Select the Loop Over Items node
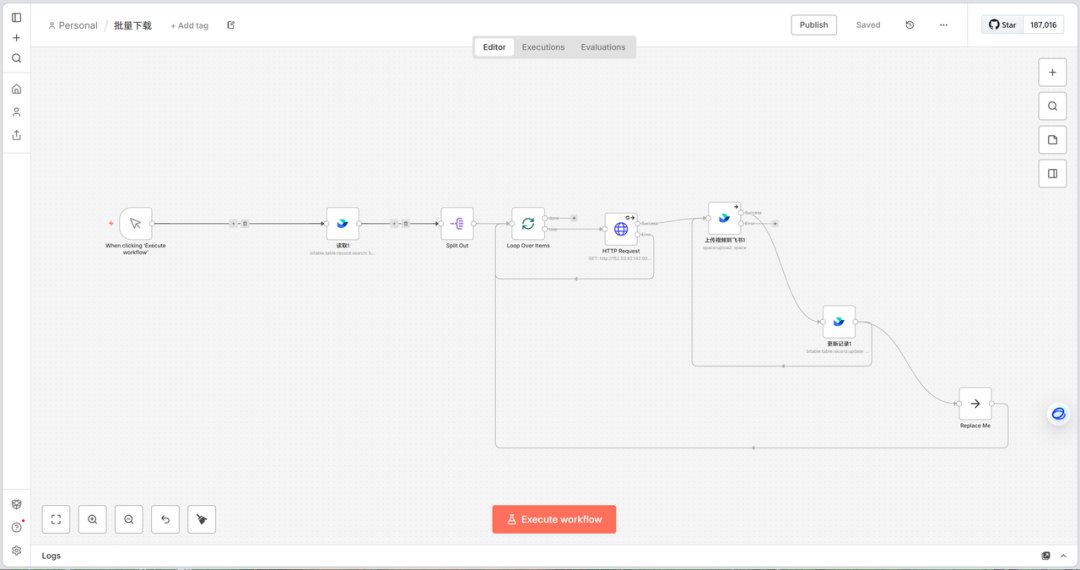This screenshot has height=570, width=1080. [528, 224]
